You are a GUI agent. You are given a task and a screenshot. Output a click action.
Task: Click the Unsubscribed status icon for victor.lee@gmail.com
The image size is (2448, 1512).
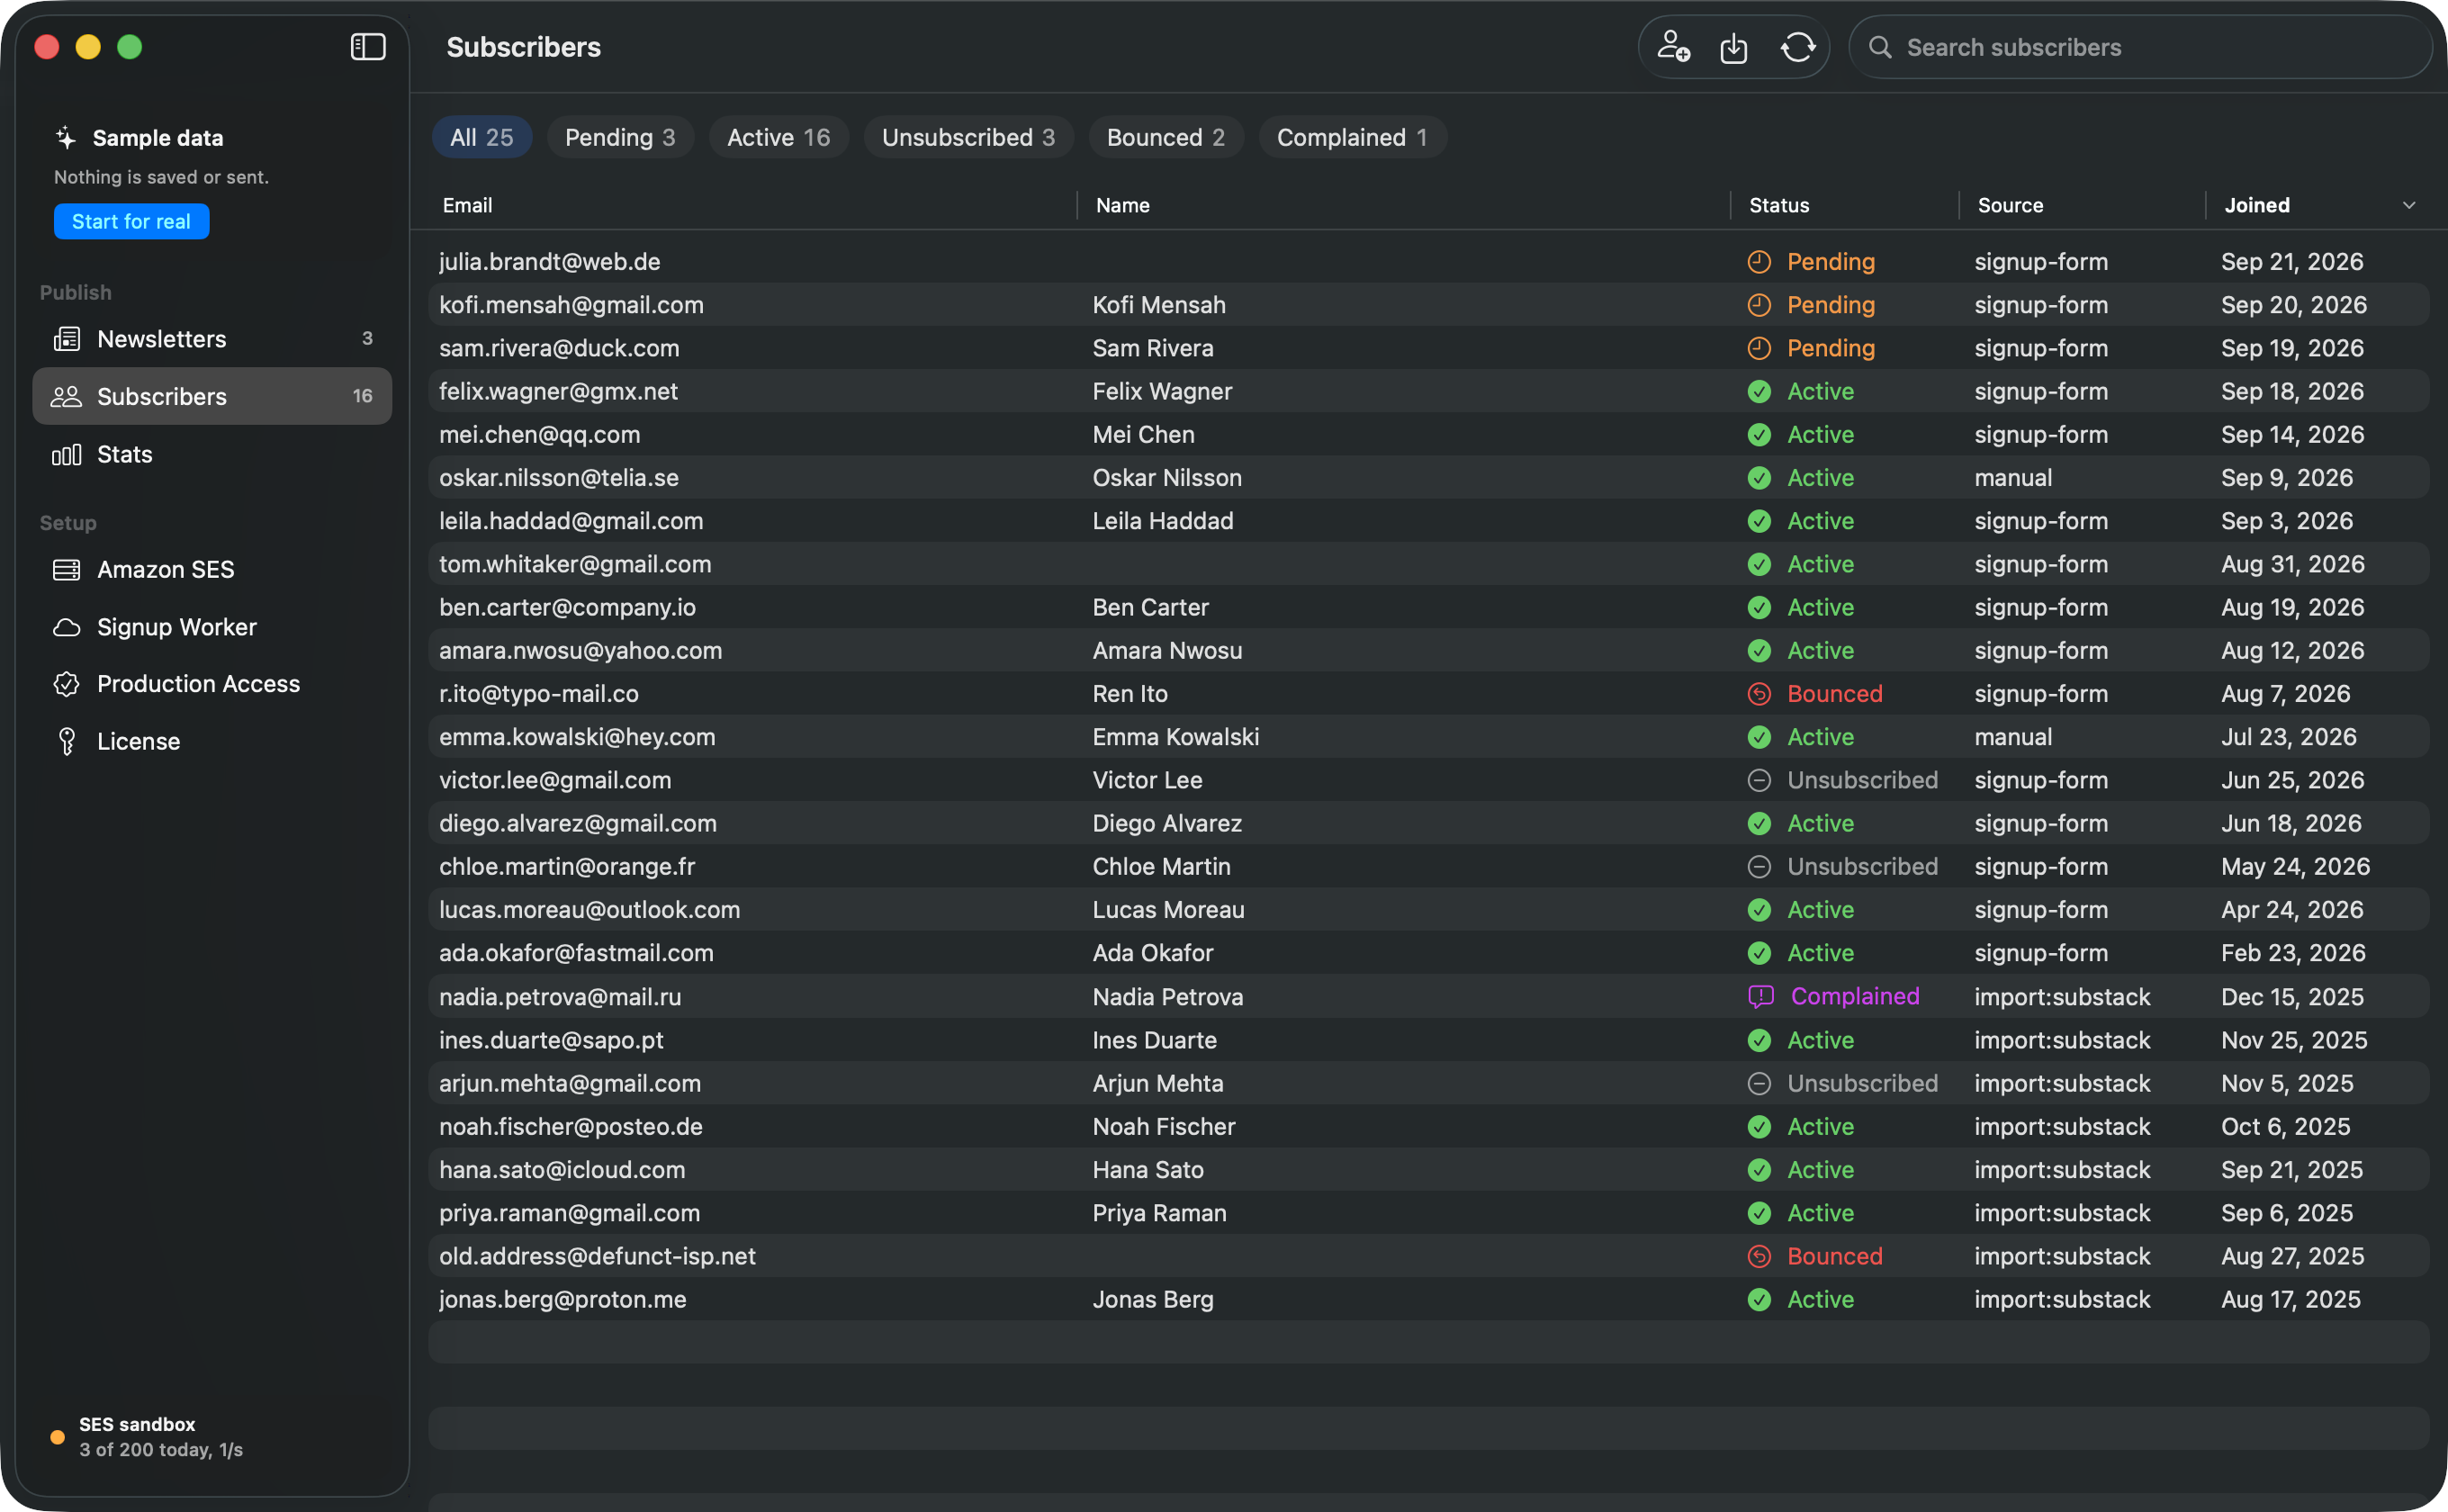coord(1759,780)
